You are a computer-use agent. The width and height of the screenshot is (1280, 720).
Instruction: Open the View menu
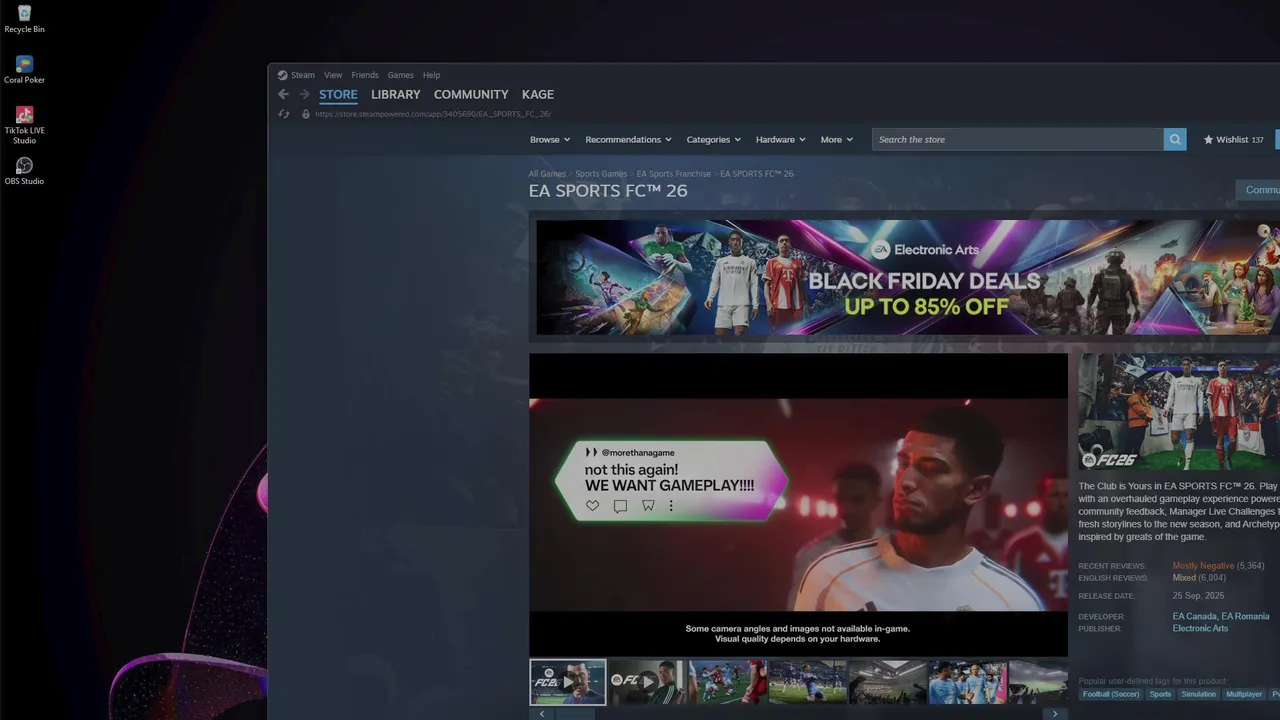[x=333, y=75]
